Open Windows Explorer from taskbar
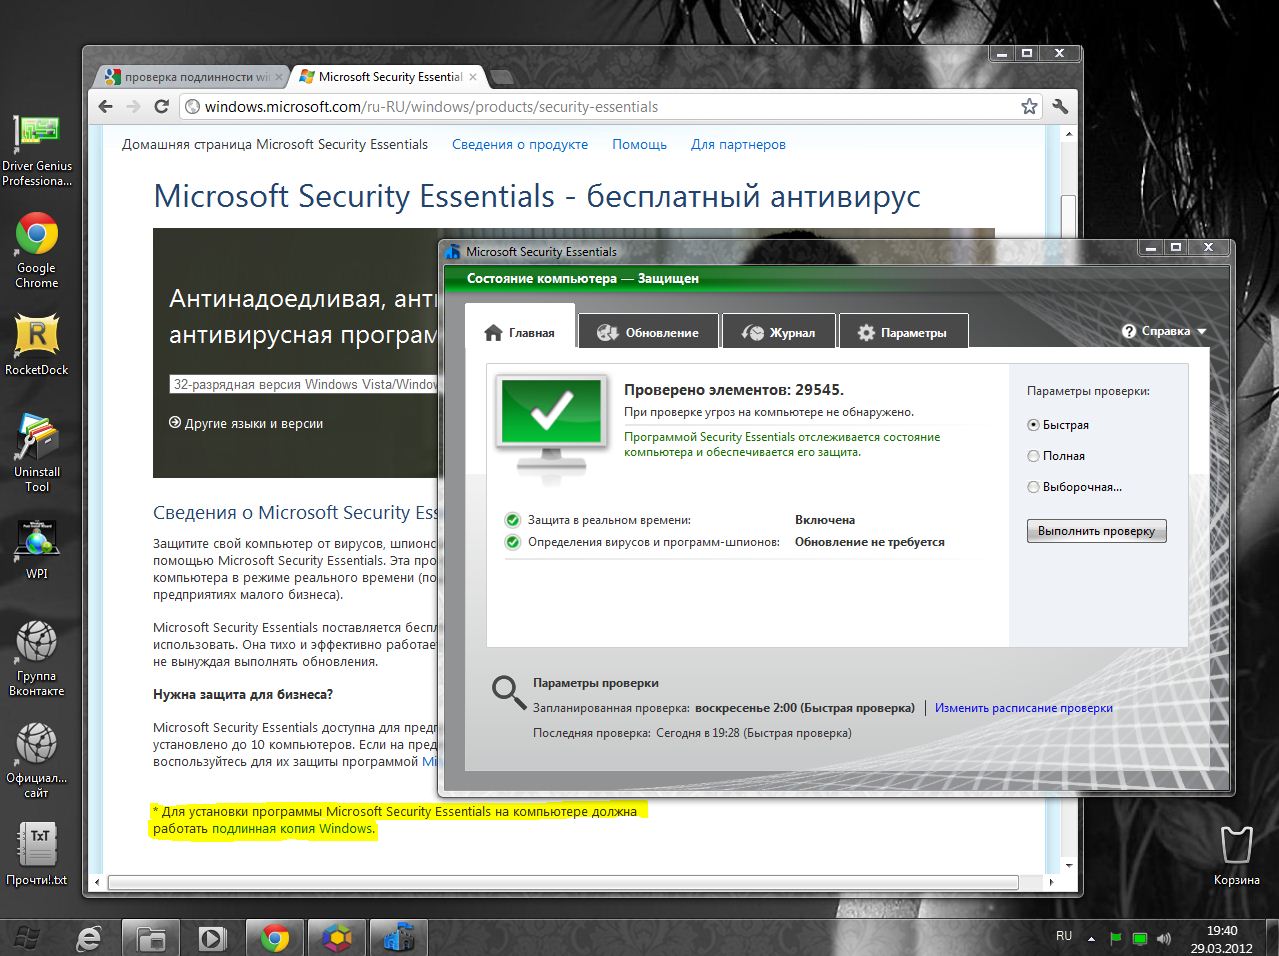This screenshot has height=956, width=1279. [151, 938]
